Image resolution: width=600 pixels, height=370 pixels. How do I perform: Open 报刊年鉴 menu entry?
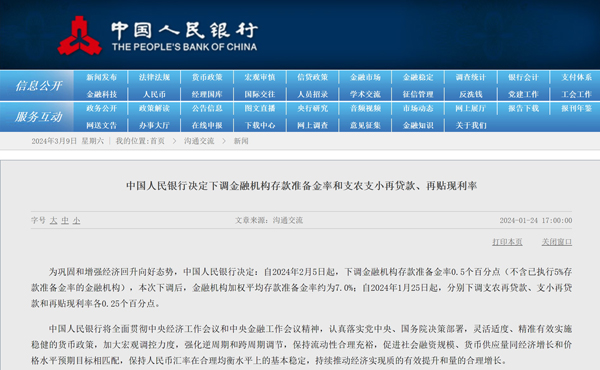coord(576,108)
